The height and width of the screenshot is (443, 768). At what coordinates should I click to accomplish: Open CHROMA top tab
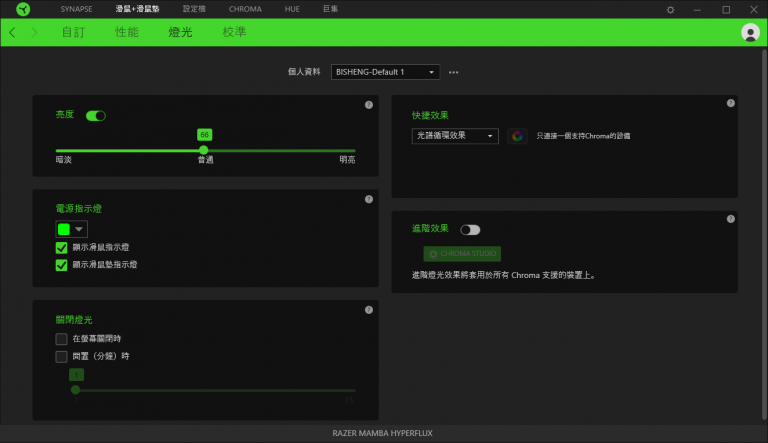click(x=245, y=9)
